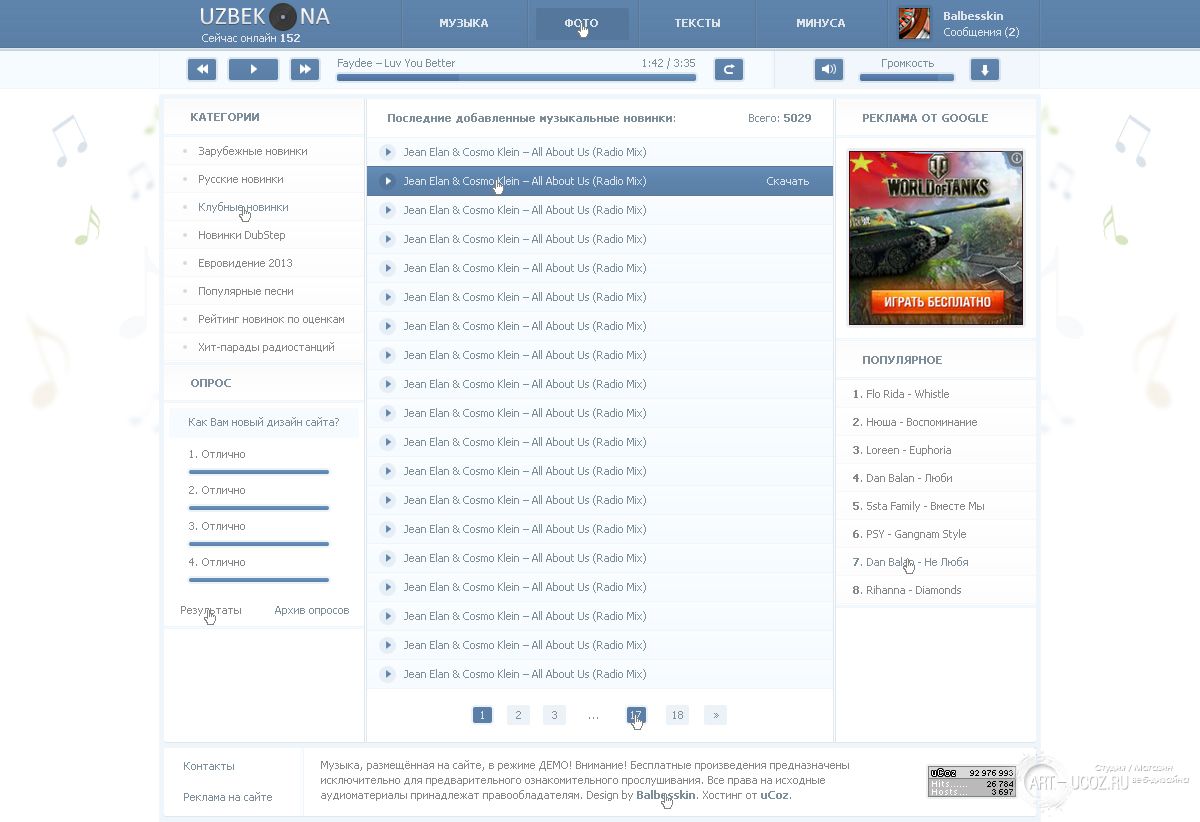Screen dimensions: 1200x822
Task: Click the 1:42 / 3:35 time display
Action: [668, 63]
